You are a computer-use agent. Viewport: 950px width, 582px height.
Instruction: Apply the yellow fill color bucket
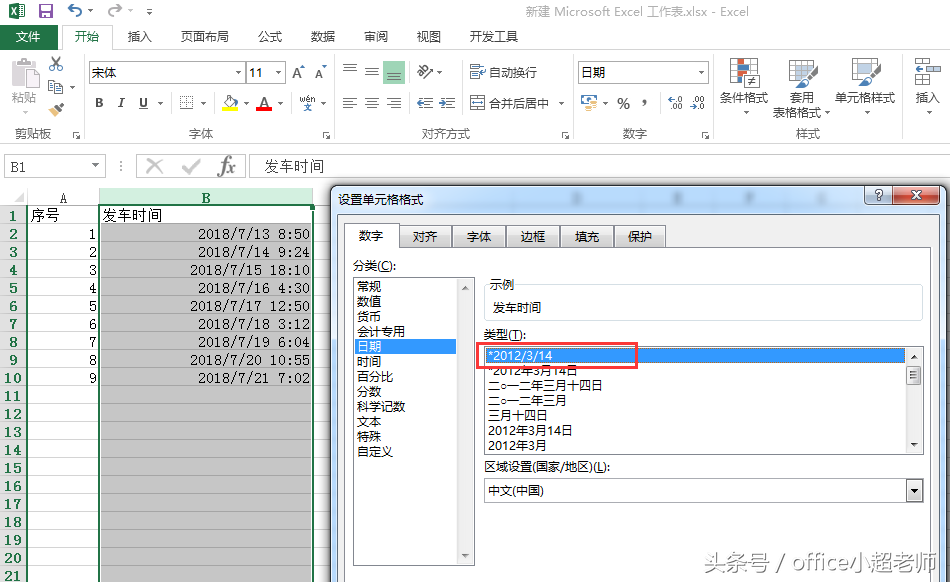(x=230, y=103)
